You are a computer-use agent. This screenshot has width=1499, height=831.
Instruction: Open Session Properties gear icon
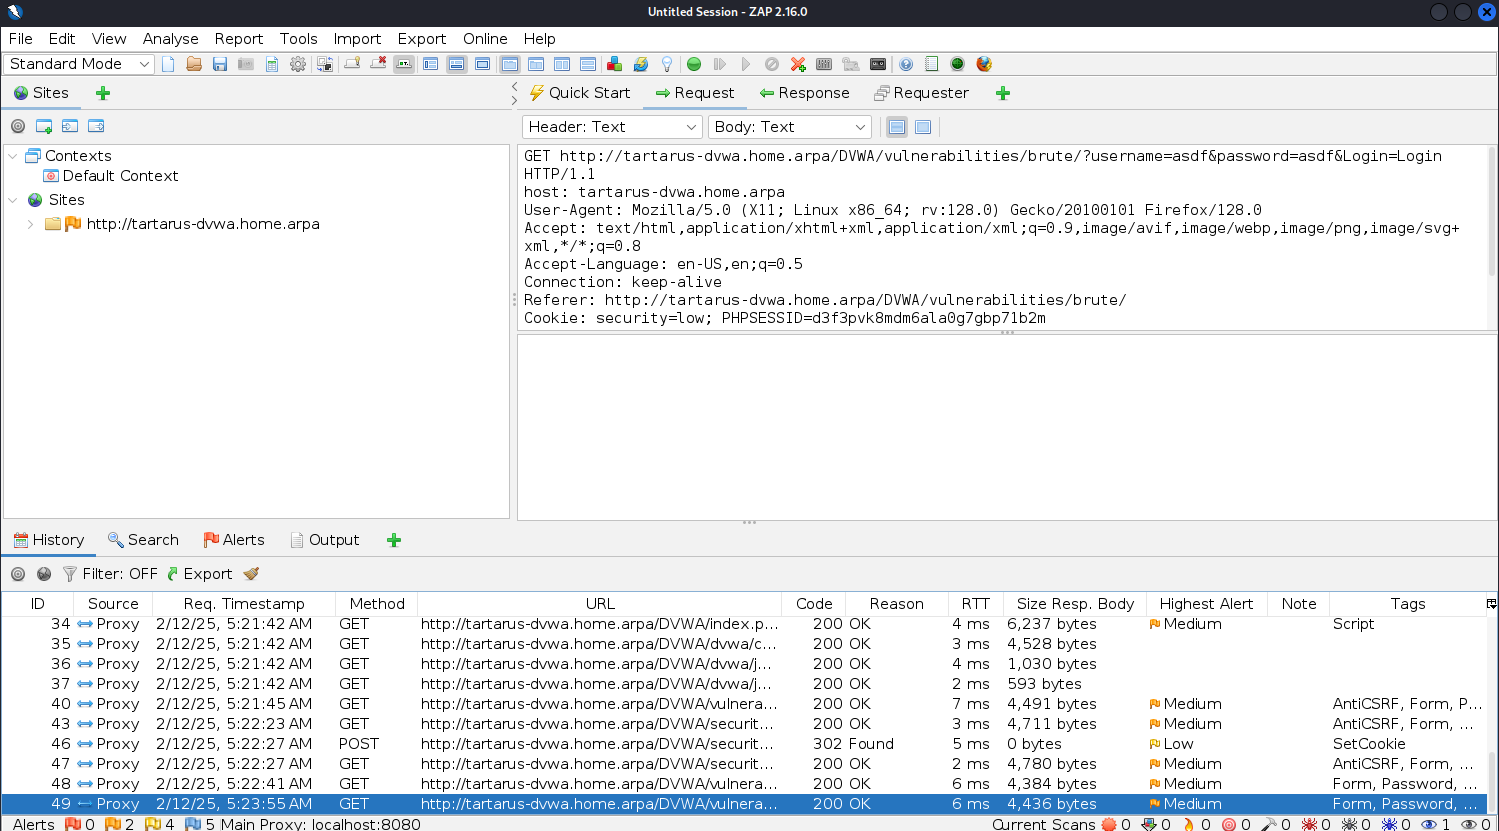pos(298,64)
